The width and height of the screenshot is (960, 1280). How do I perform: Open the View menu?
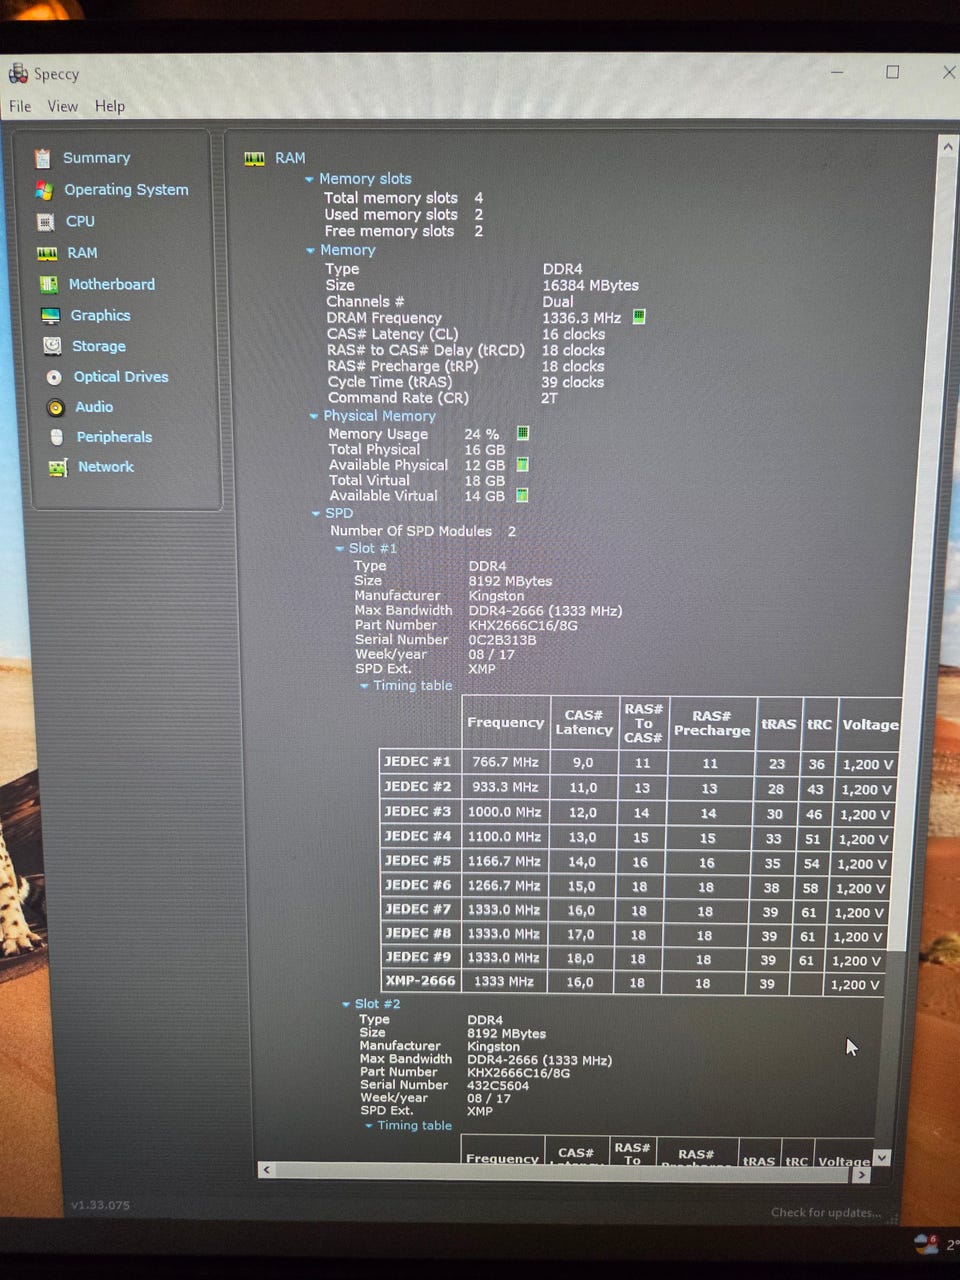[62, 106]
